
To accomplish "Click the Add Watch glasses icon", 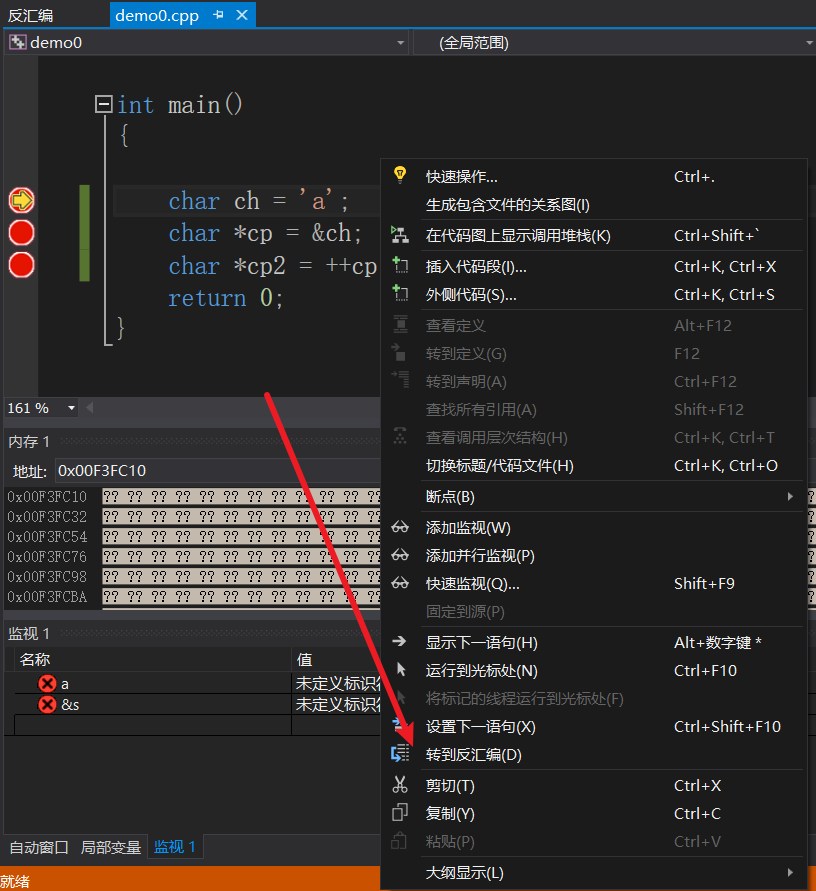I will tap(400, 527).
